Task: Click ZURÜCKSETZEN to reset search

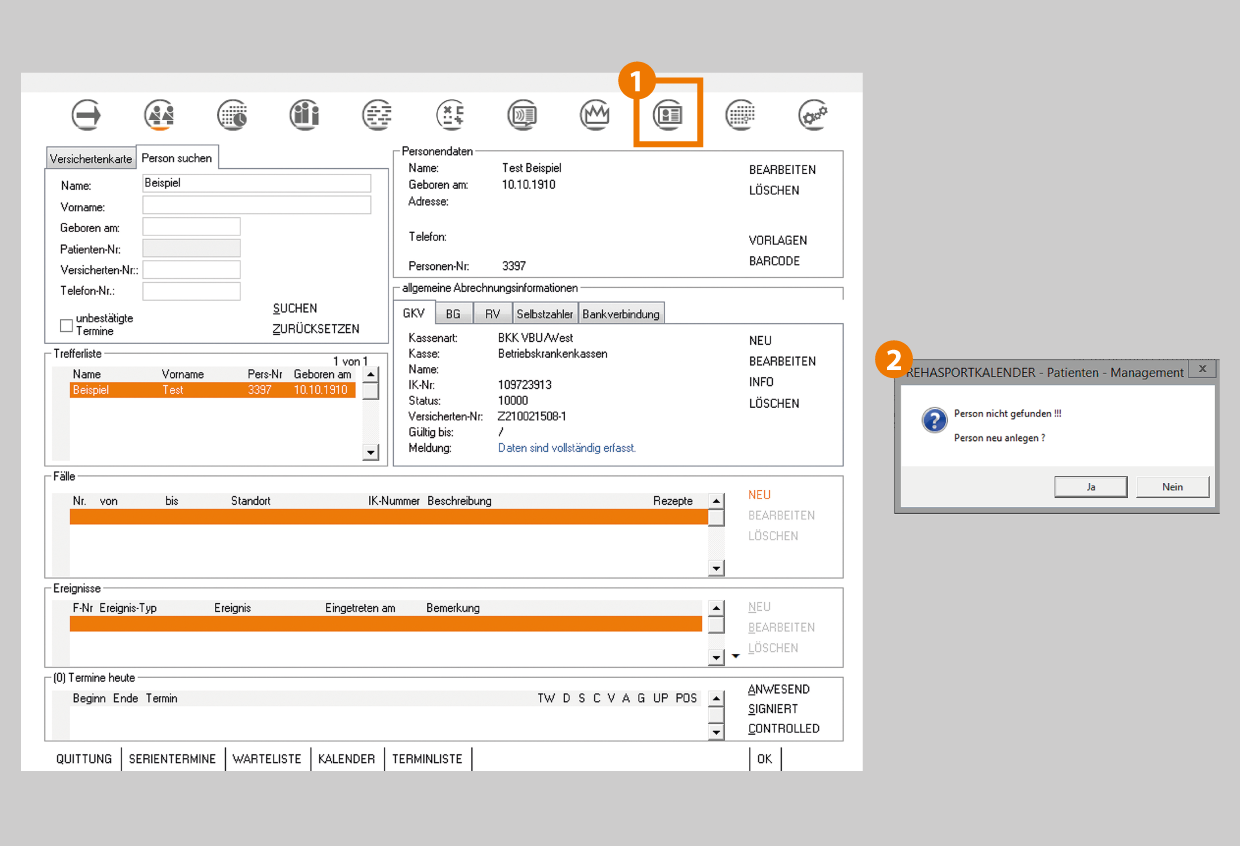Action: (316, 329)
